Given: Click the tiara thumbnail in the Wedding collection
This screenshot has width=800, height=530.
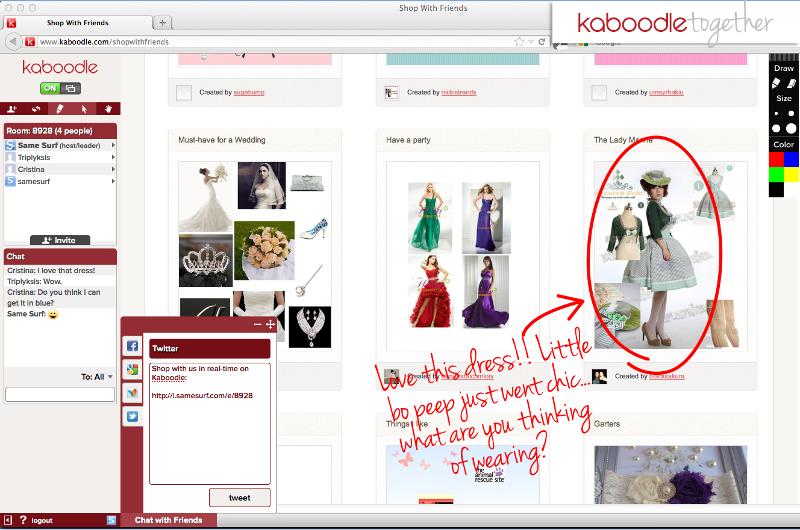Looking at the screenshot, I should (x=206, y=260).
